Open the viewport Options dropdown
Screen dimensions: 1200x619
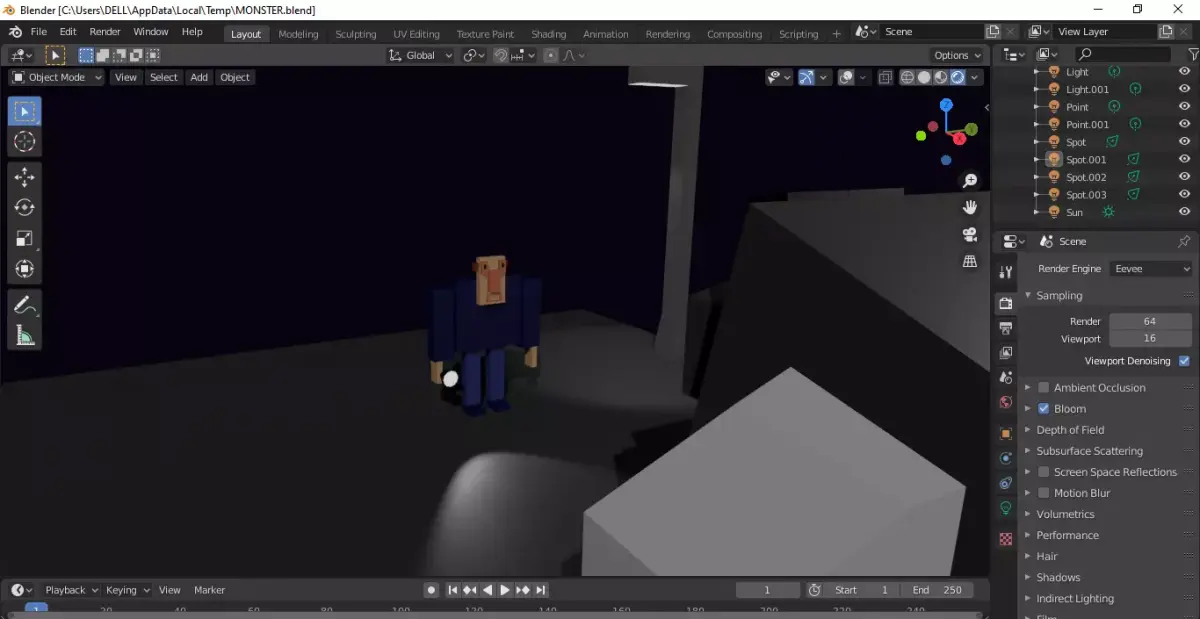pos(957,55)
